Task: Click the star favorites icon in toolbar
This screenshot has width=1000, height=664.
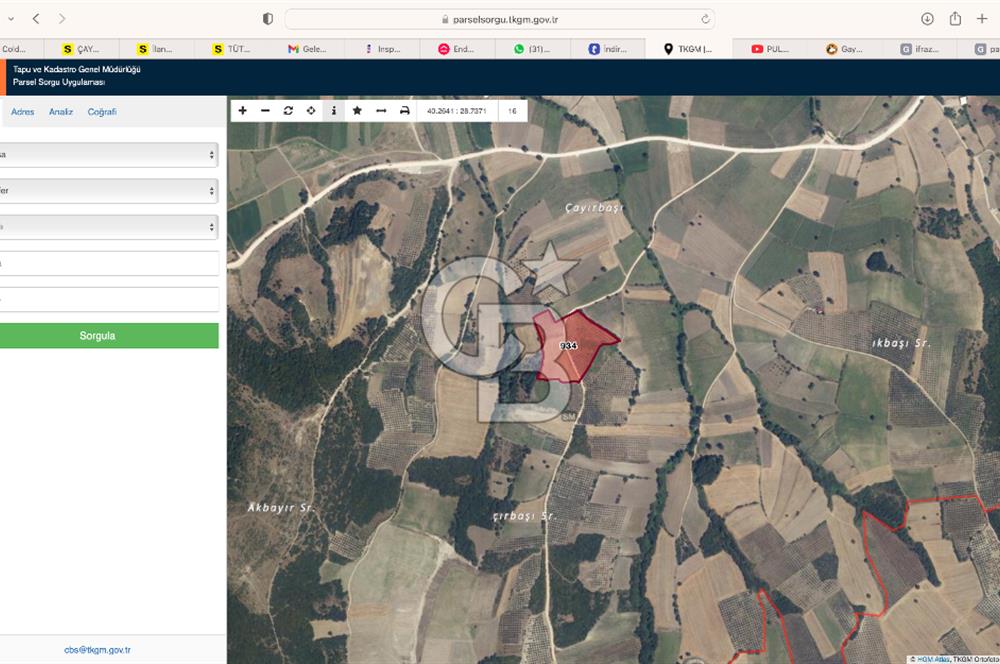Action: (x=357, y=111)
